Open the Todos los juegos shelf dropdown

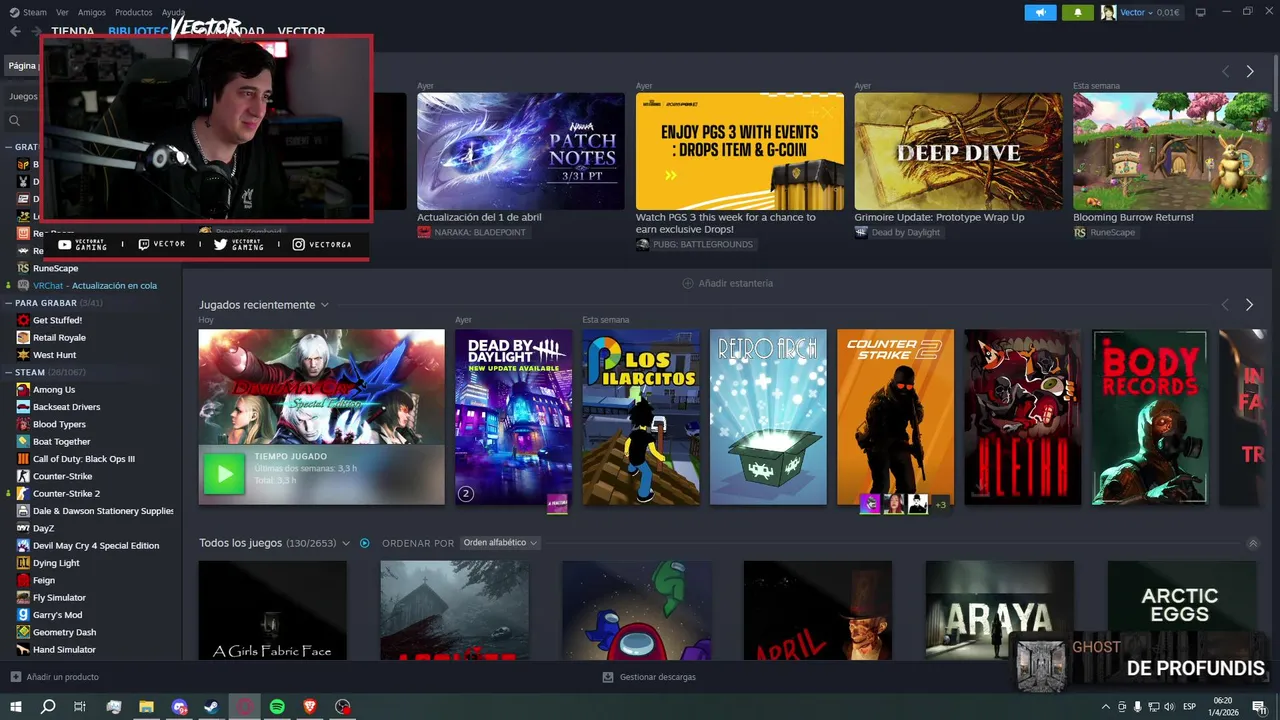[x=346, y=543]
